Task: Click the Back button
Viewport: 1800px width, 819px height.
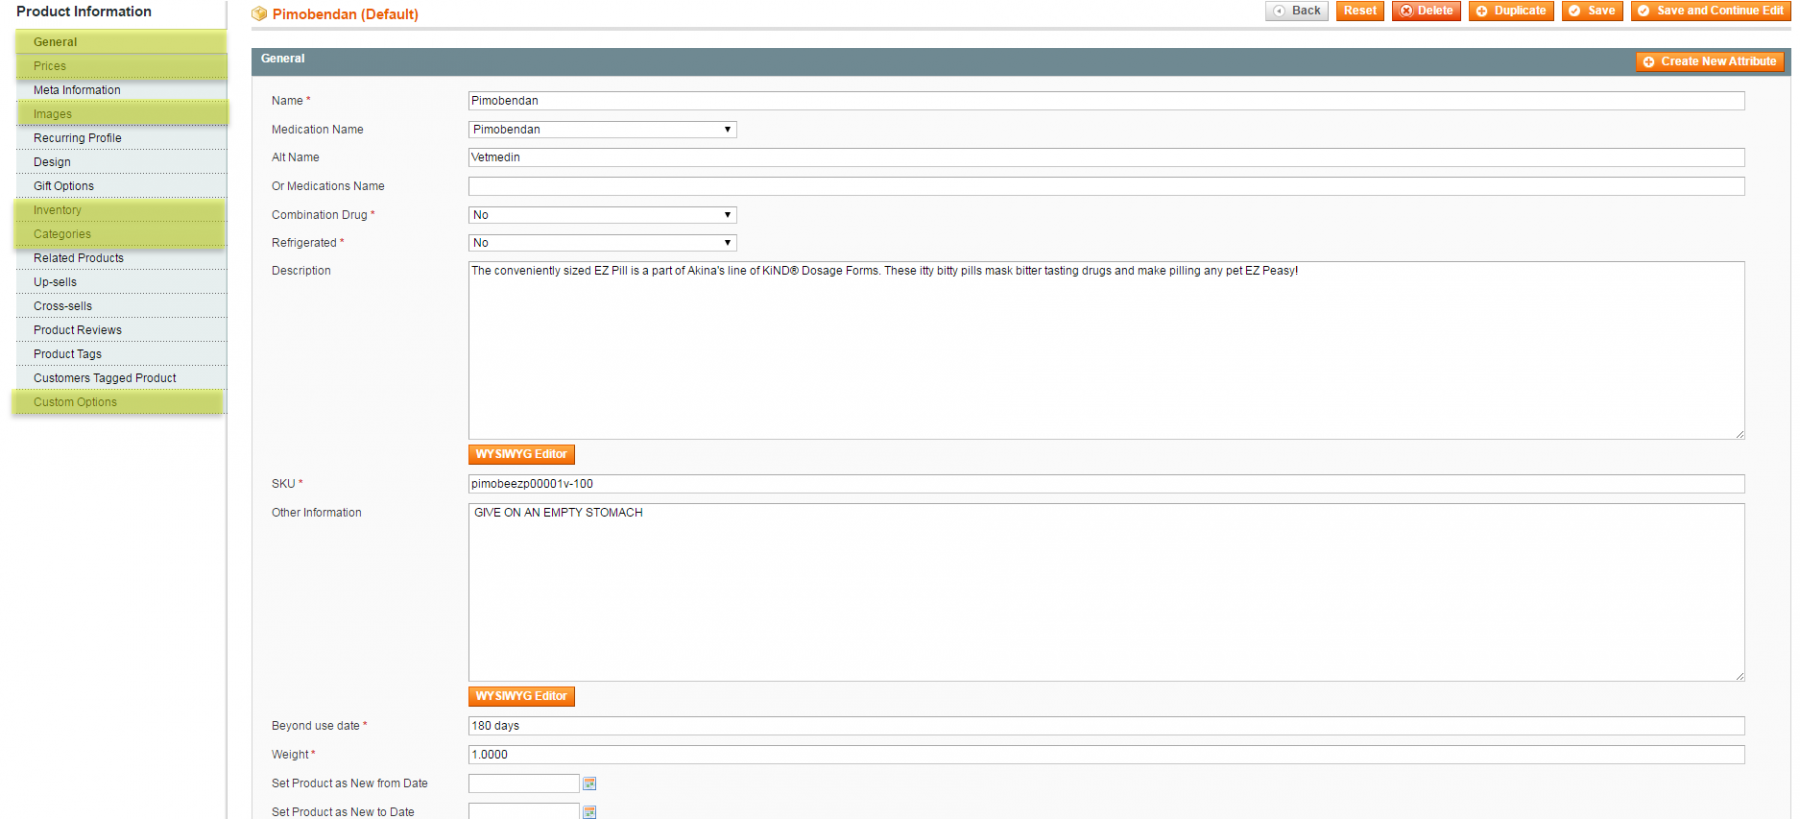Action: [x=1297, y=11]
